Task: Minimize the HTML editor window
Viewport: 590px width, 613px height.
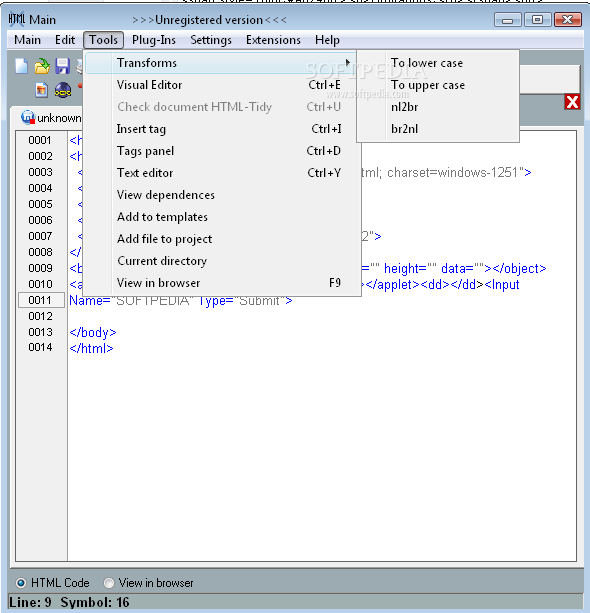Action: [x=508, y=20]
